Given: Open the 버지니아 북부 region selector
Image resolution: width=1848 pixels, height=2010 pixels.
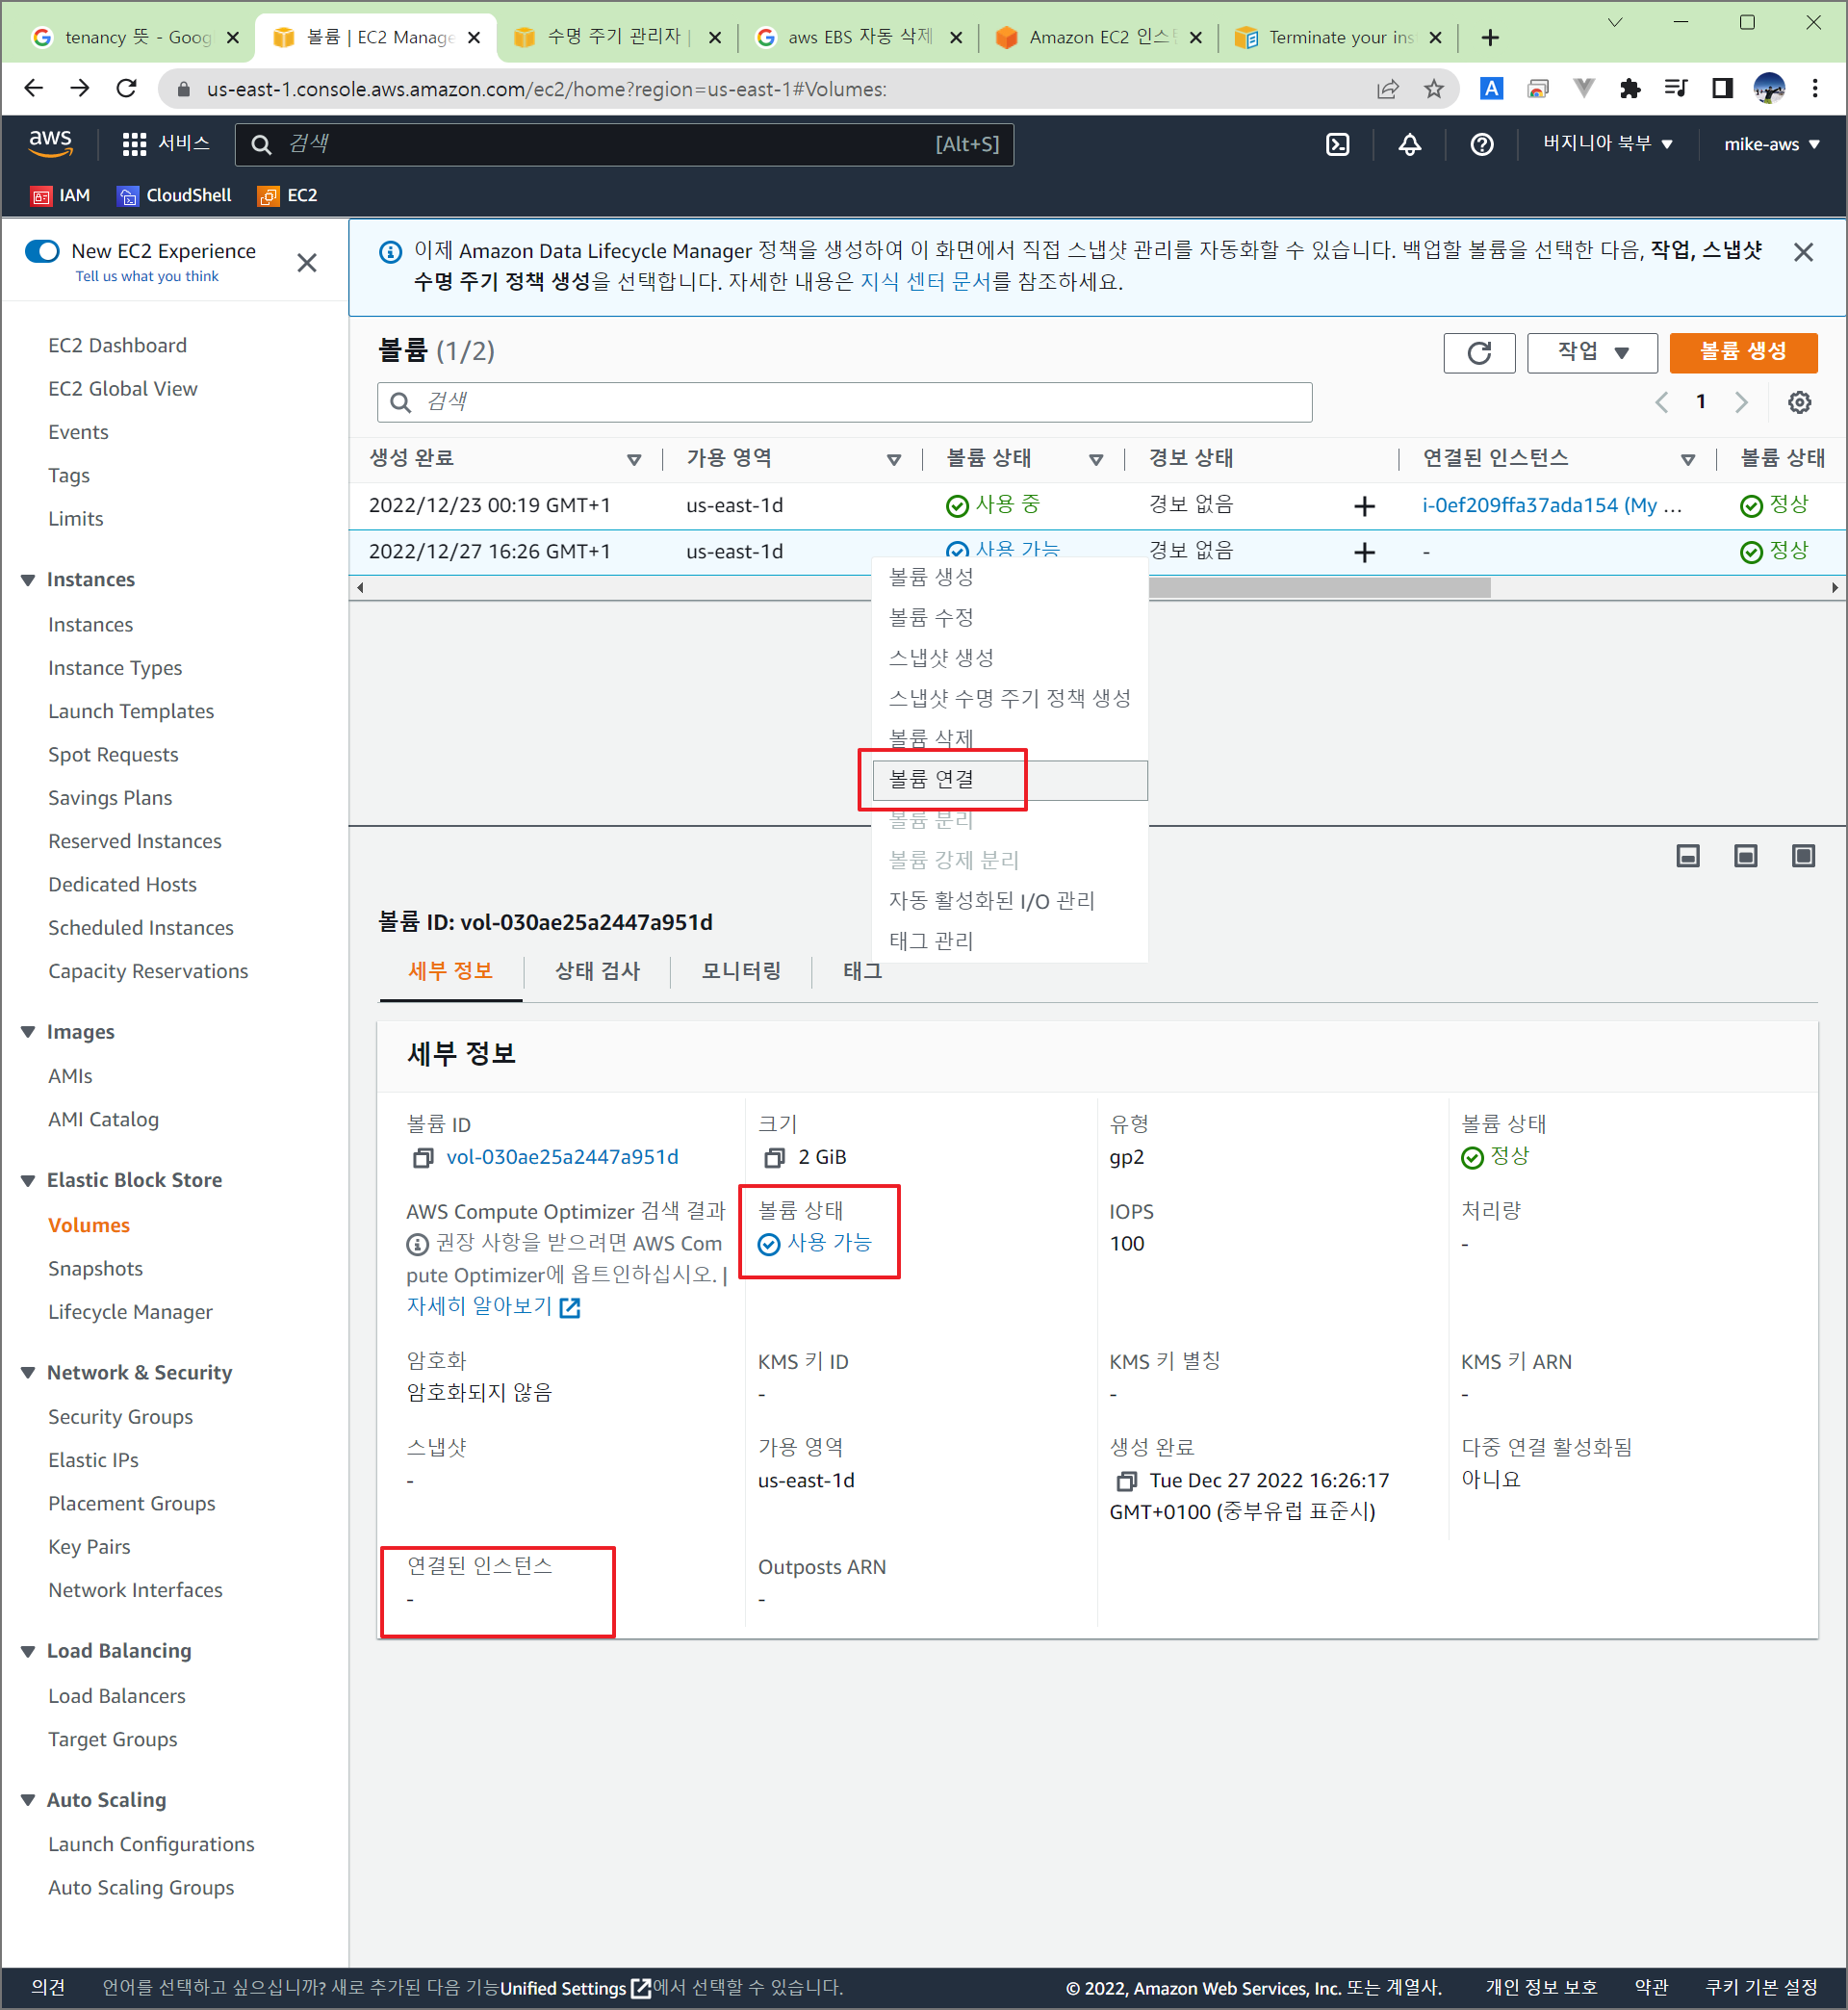Looking at the screenshot, I should pyautogui.click(x=1608, y=144).
